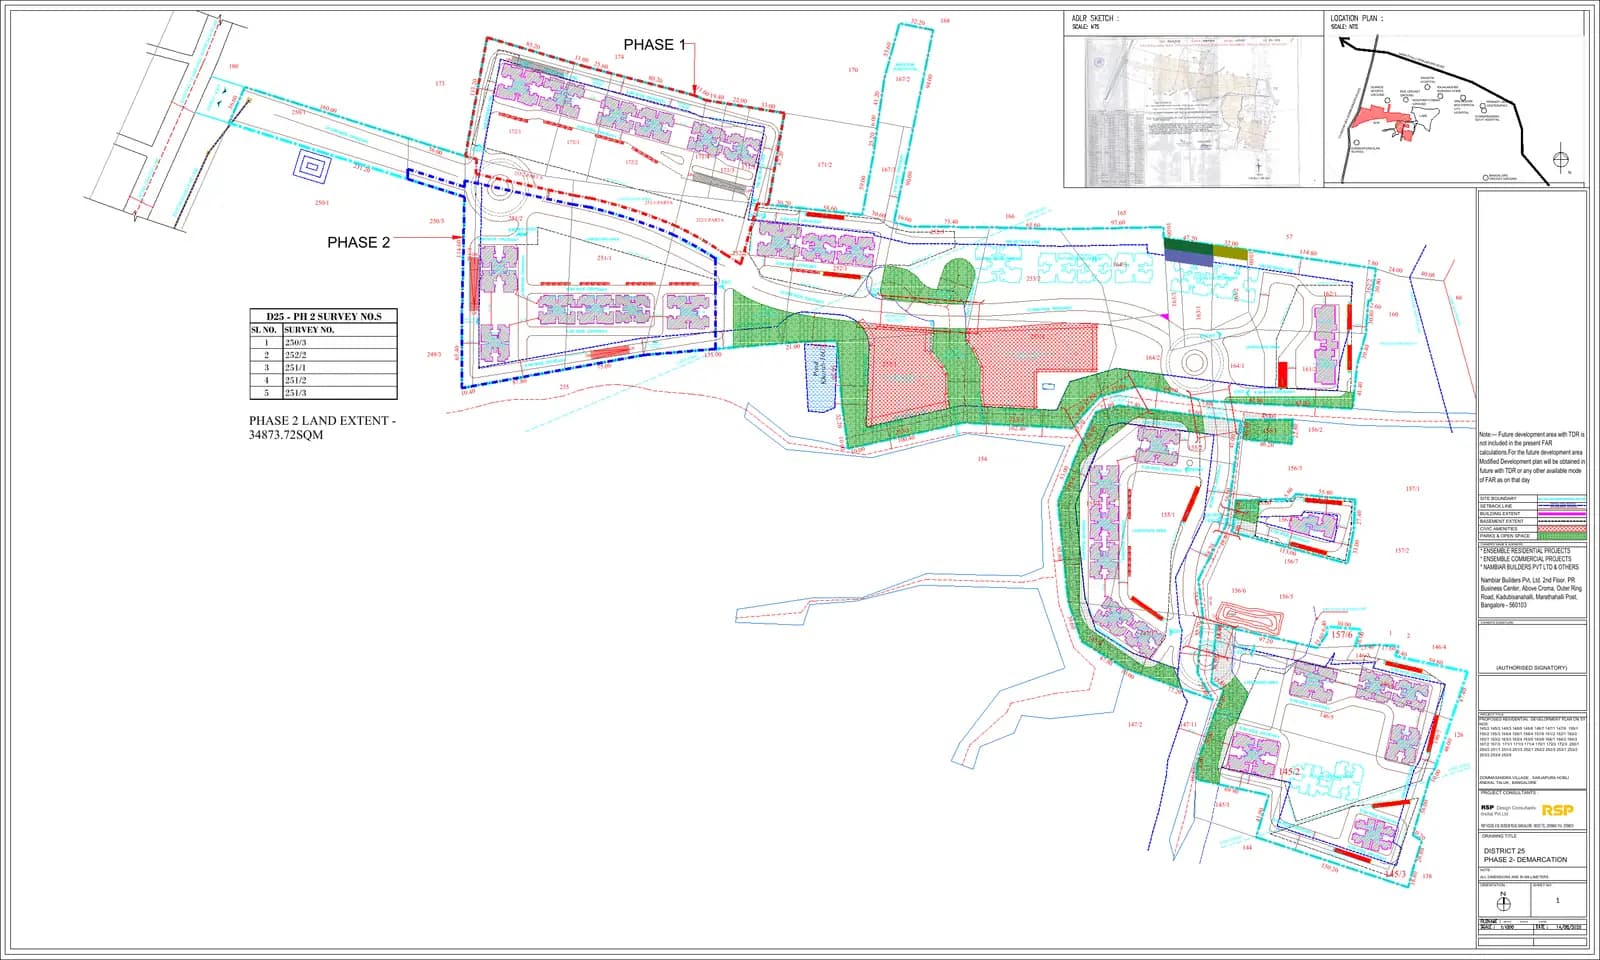The image size is (1600, 960).
Task: Click the red Civic Amenities legend swatch
Action: (1560, 529)
